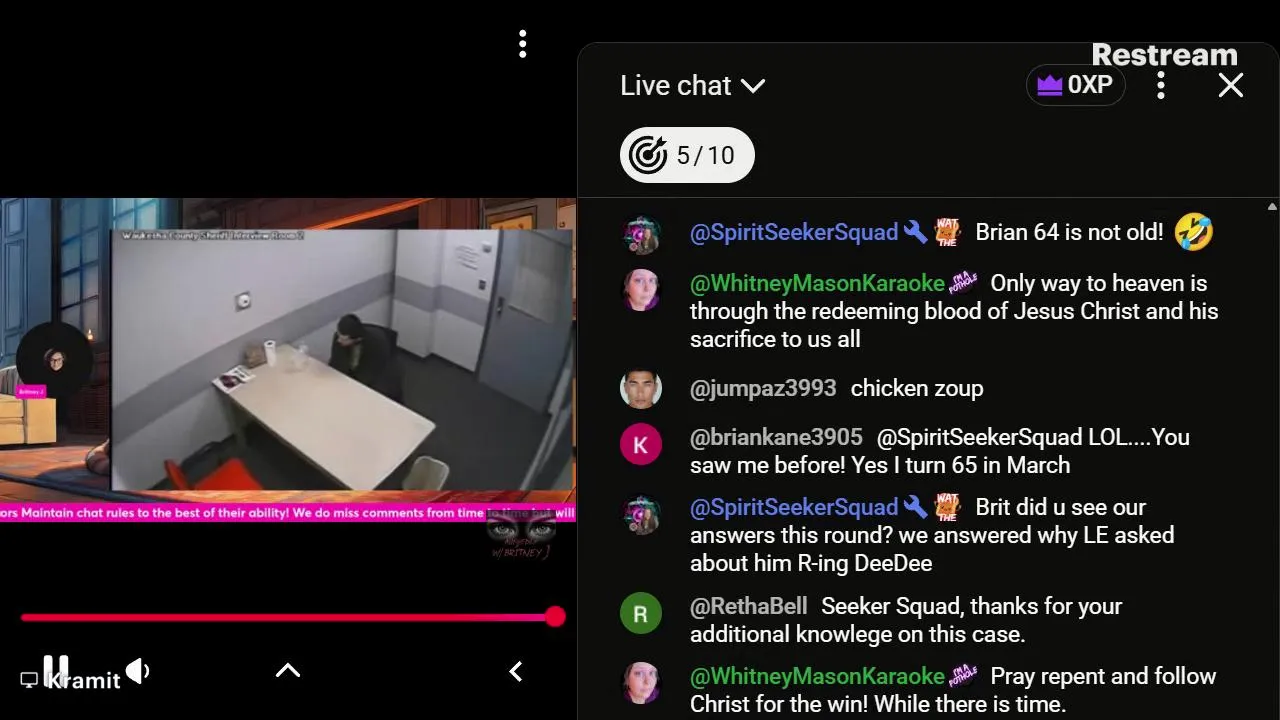This screenshot has height=720, width=1280.
Task: Open the 5/10 target goal chip
Action: pos(687,155)
